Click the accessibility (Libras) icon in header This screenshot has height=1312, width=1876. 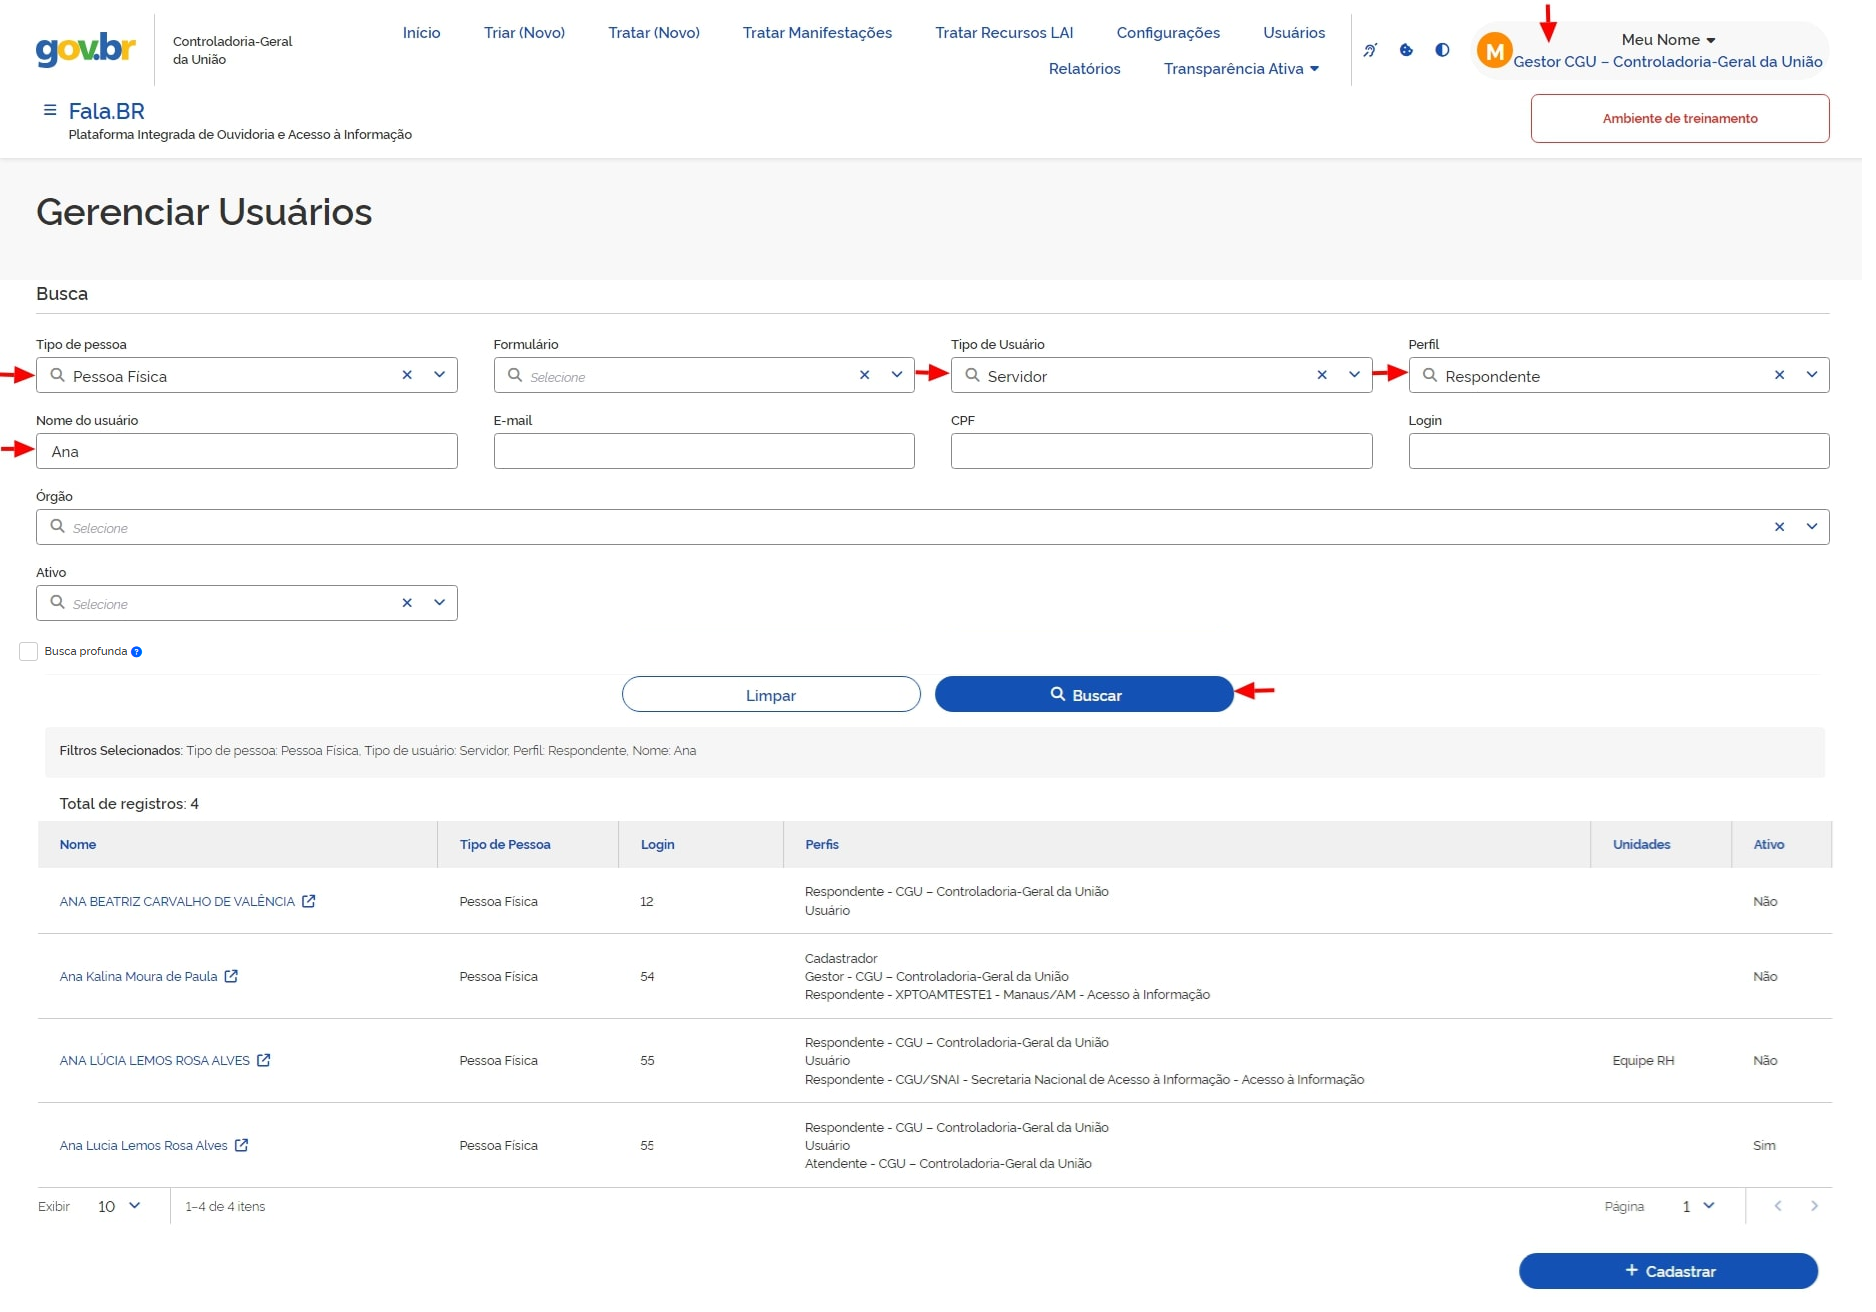1370,50
